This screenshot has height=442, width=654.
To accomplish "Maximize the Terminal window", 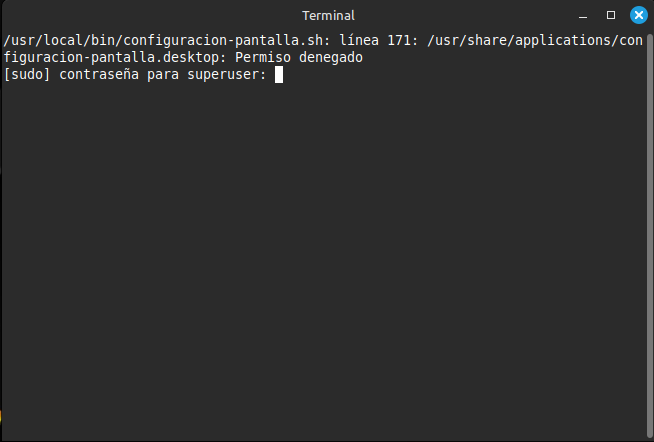I will [611, 15].
